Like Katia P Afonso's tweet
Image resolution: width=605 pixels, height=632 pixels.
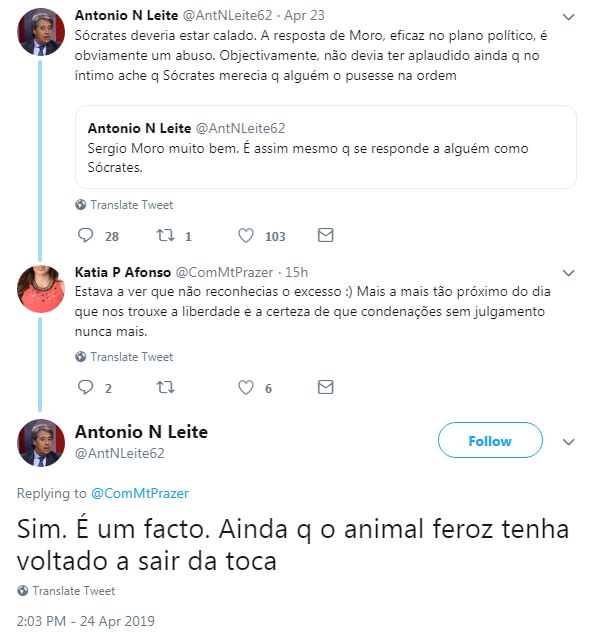tap(246, 388)
